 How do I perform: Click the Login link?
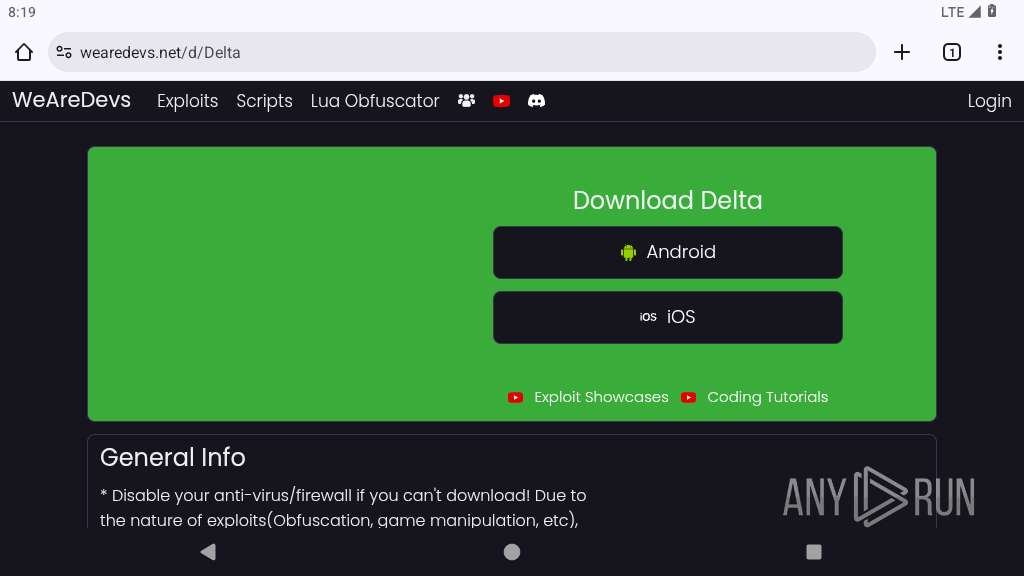click(989, 101)
